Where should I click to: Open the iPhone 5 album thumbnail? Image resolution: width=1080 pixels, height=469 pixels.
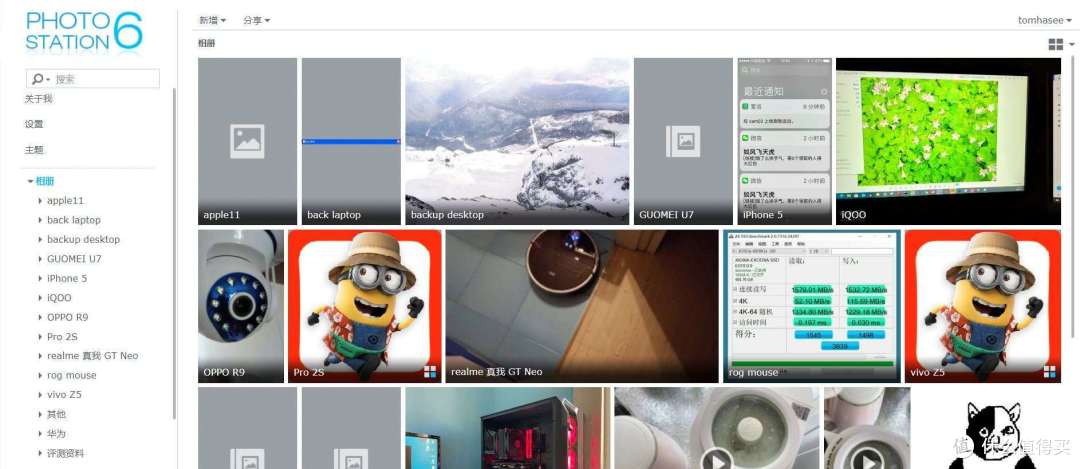785,141
